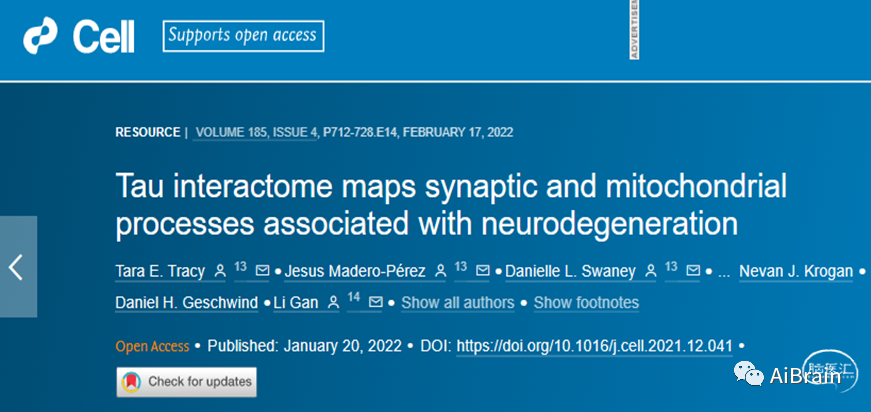
Task: Expand the Show footnotes section
Action: click(586, 302)
